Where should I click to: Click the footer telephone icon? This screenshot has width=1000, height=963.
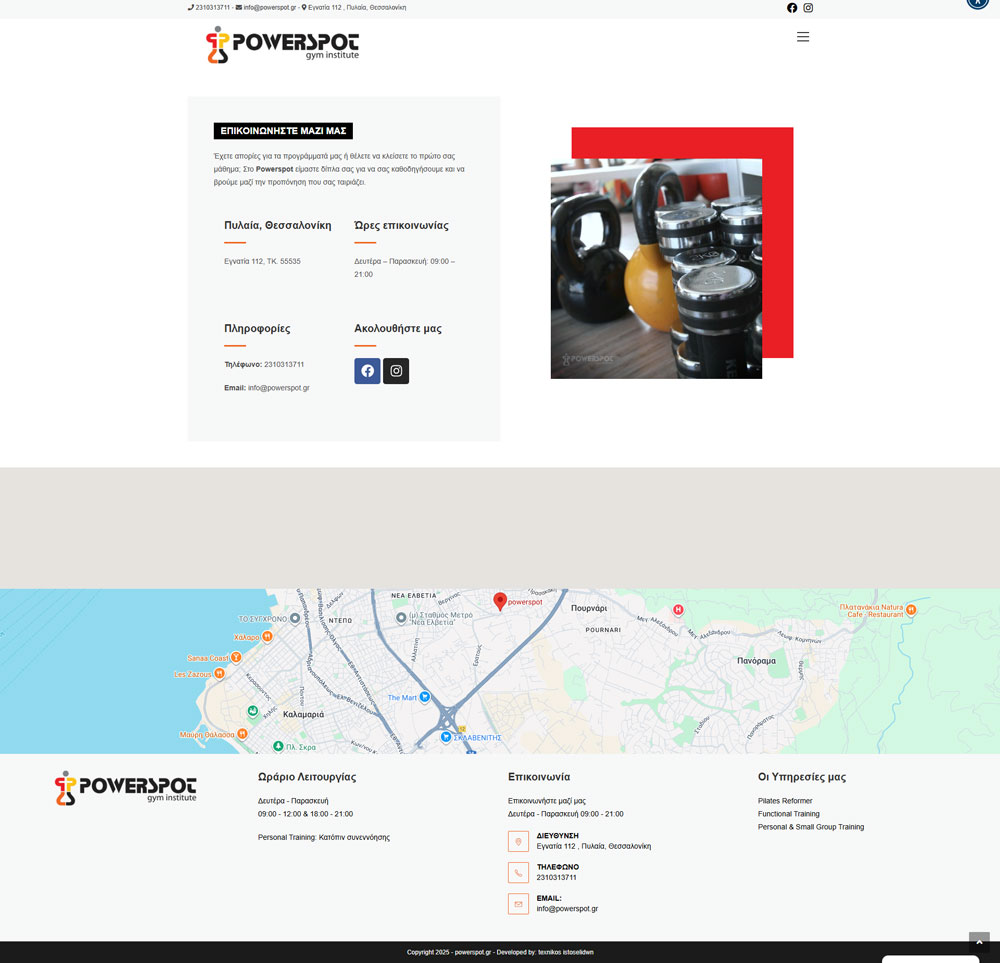(518, 873)
